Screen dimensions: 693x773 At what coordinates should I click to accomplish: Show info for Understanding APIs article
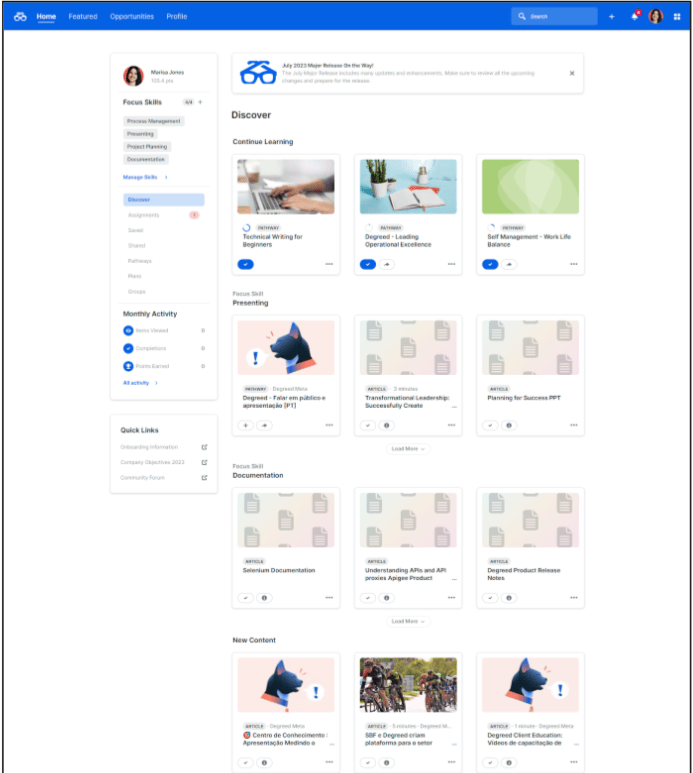pyautogui.click(x=387, y=597)
